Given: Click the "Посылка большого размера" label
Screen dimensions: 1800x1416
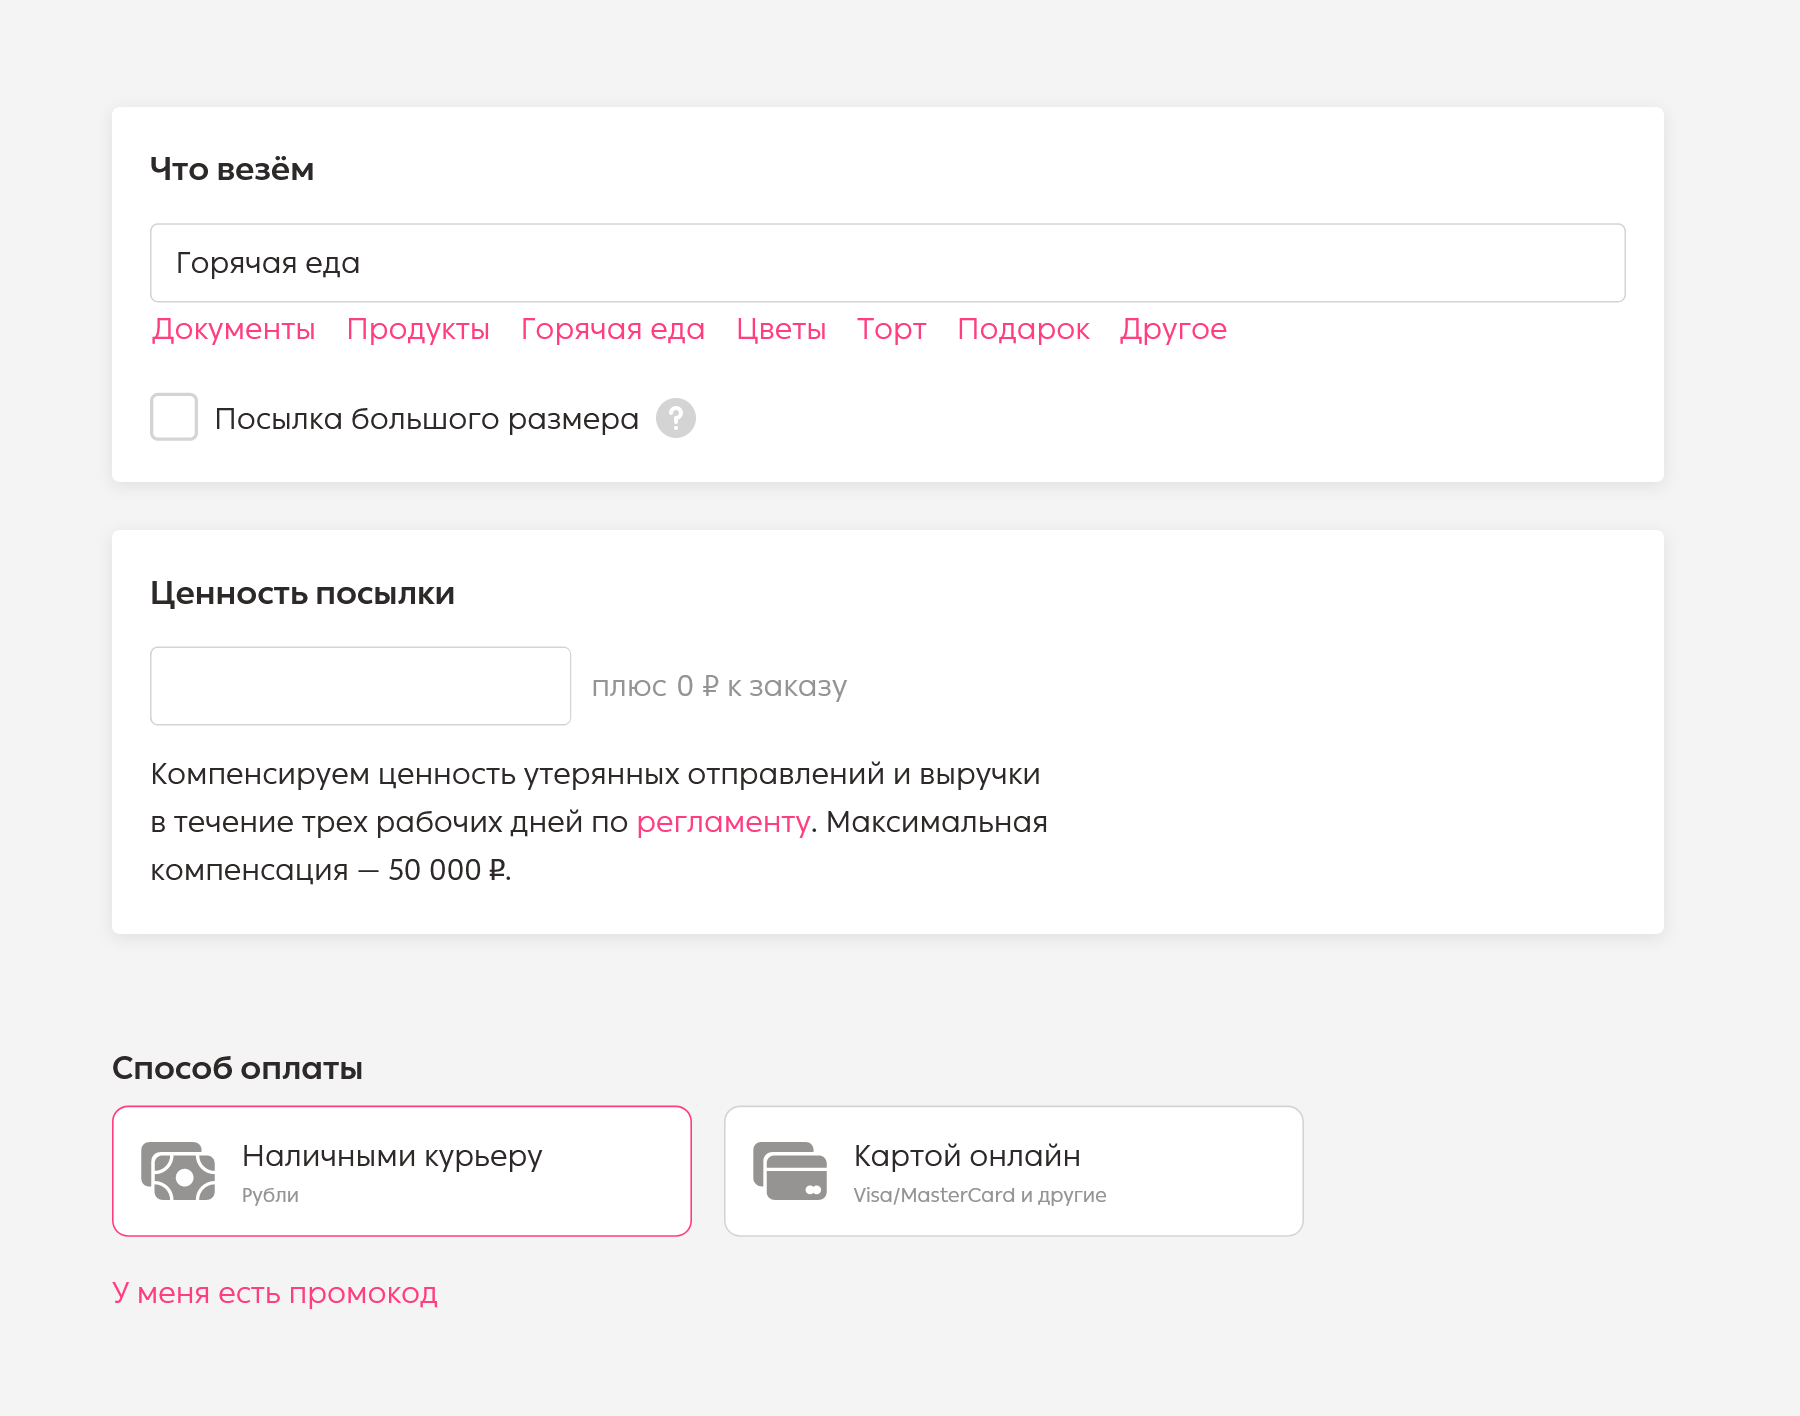Looking at the screenshot, I should click(x=427, y=419).
